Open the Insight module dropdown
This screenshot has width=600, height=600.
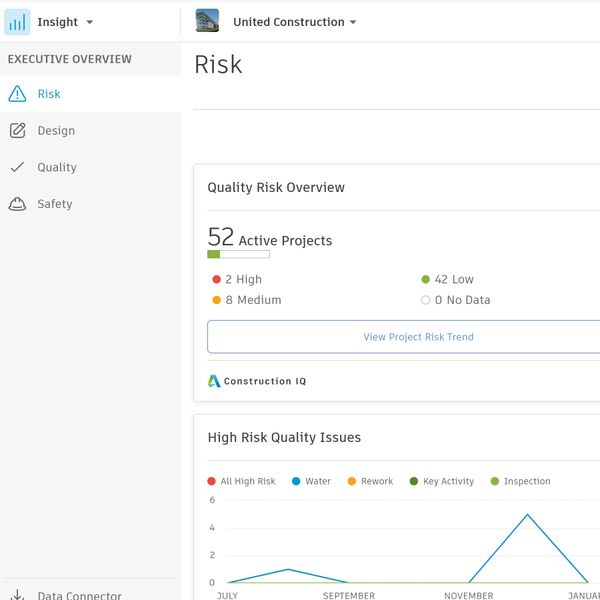65,22
